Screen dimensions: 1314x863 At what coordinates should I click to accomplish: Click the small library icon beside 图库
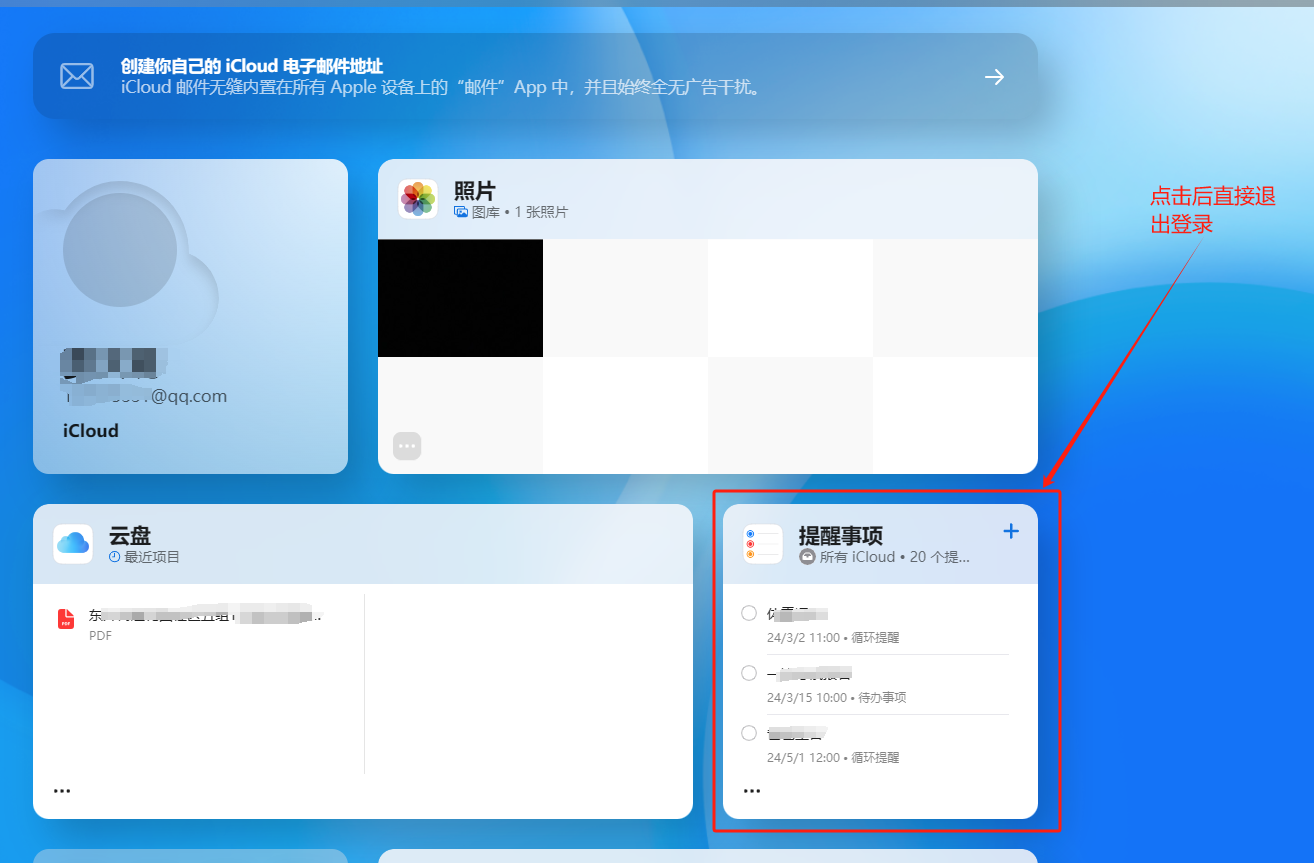(x=461, y=212)
